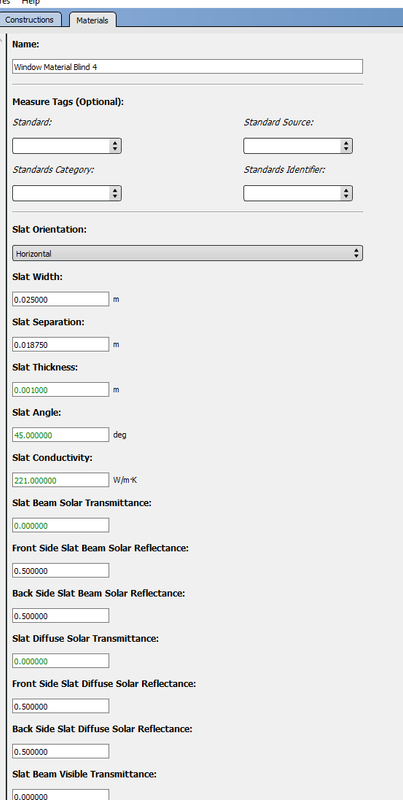Viewport: 403px width, 800px height.
Task: Select the Slat Diffuse Solar Transmittance field
Action: click(x=61, y=661)
